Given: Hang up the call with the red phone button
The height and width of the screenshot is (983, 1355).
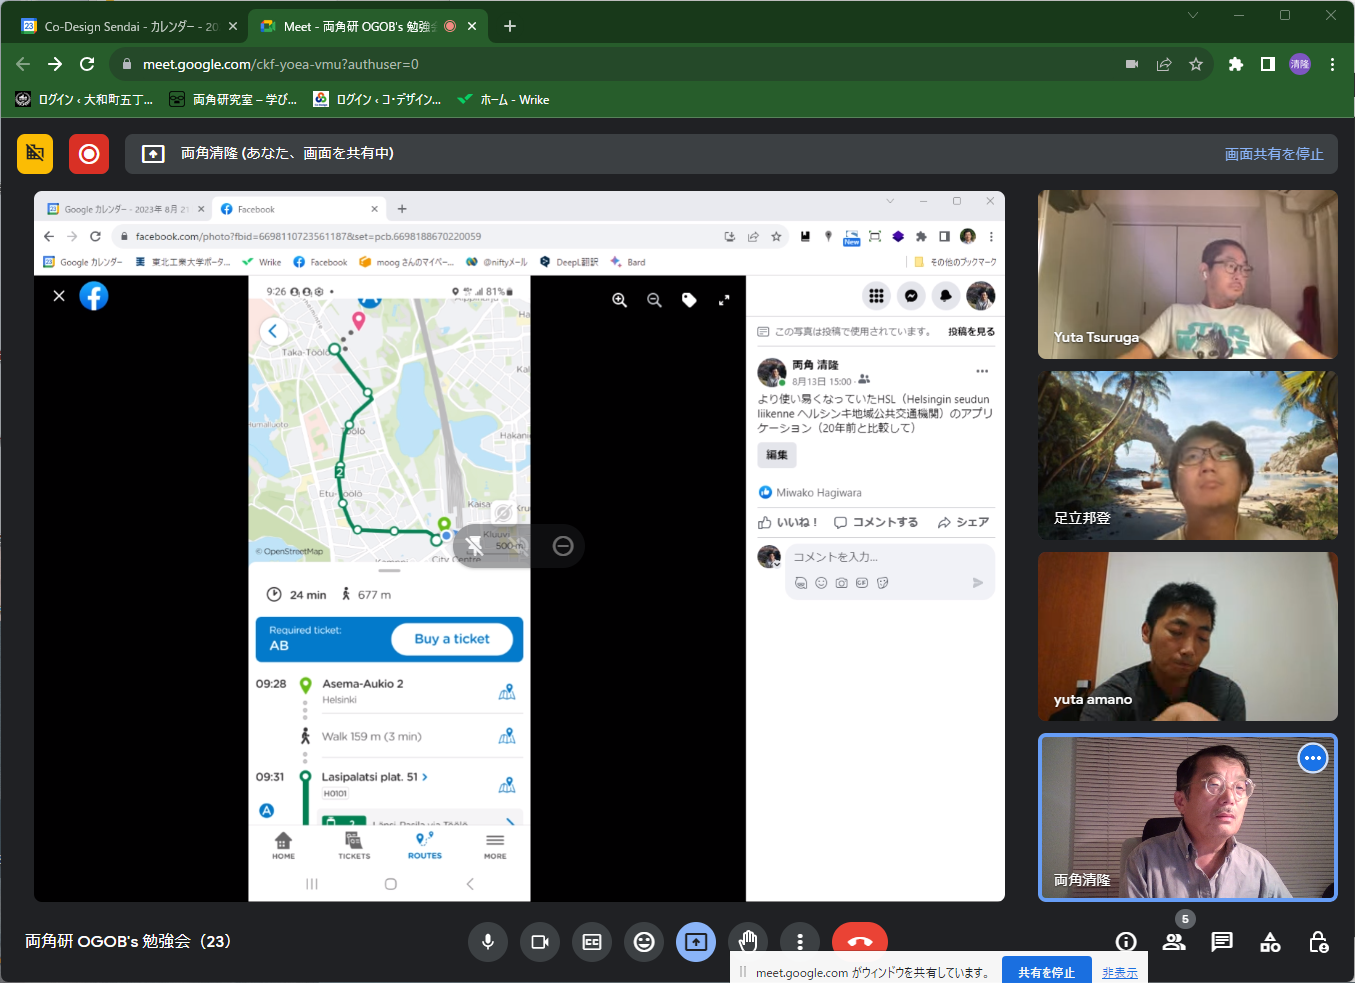Looking at the screenshot, I should tap(859, 938).
